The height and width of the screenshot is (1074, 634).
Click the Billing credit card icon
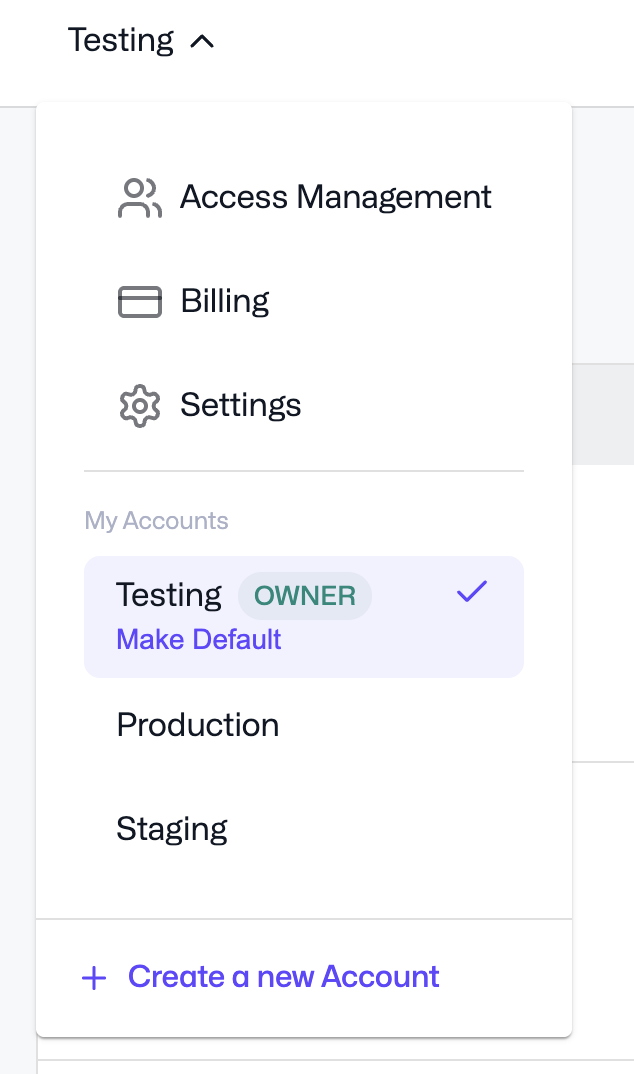tap(140, 301)
